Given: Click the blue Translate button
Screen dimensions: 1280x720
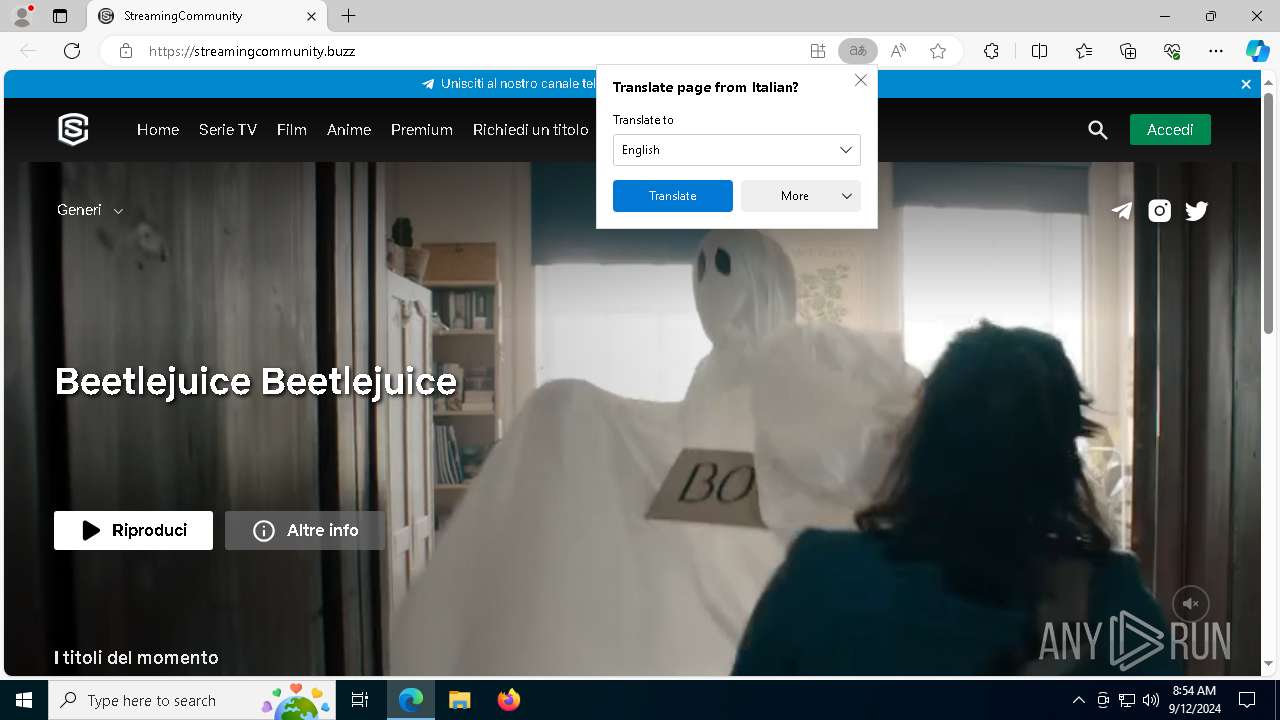Looking at the screenshot, I should pos(673,196).
